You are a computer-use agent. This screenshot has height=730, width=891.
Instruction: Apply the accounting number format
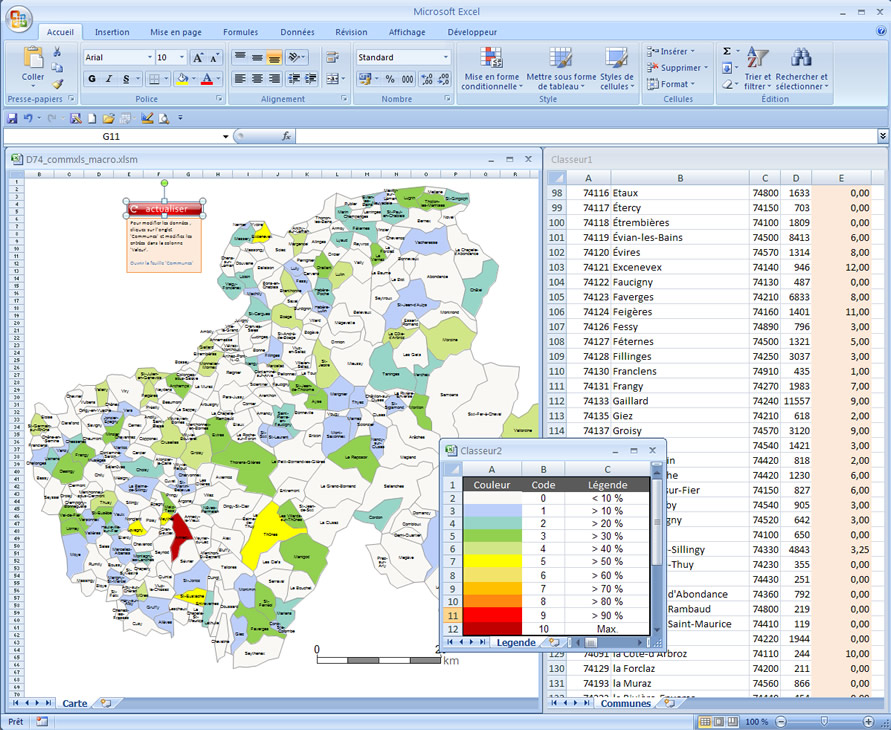click(x=364, y=79)
